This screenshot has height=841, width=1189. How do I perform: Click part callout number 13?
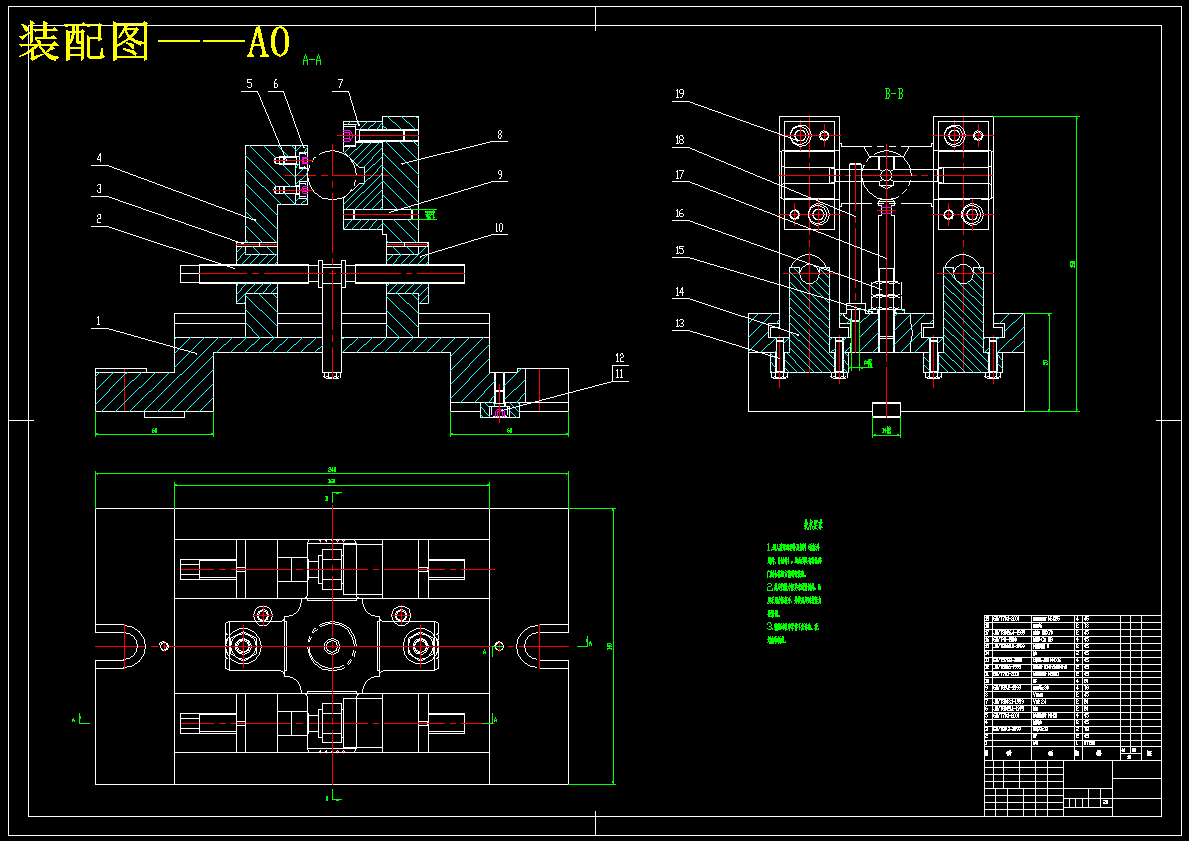679,324
